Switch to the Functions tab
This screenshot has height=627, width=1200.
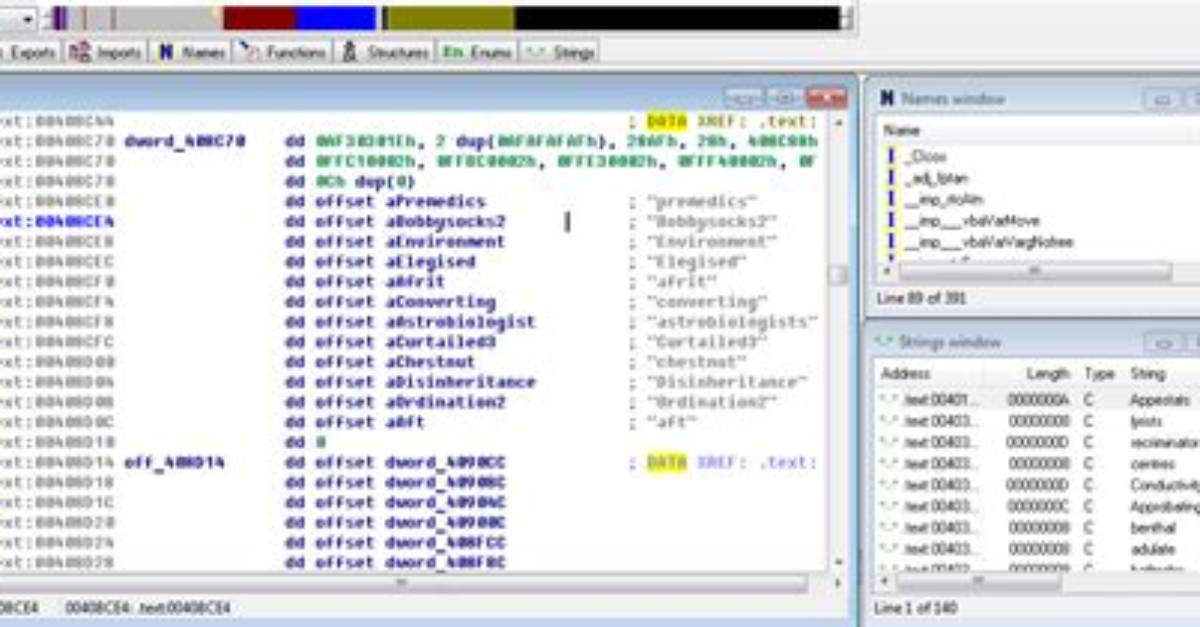[283, 52]
